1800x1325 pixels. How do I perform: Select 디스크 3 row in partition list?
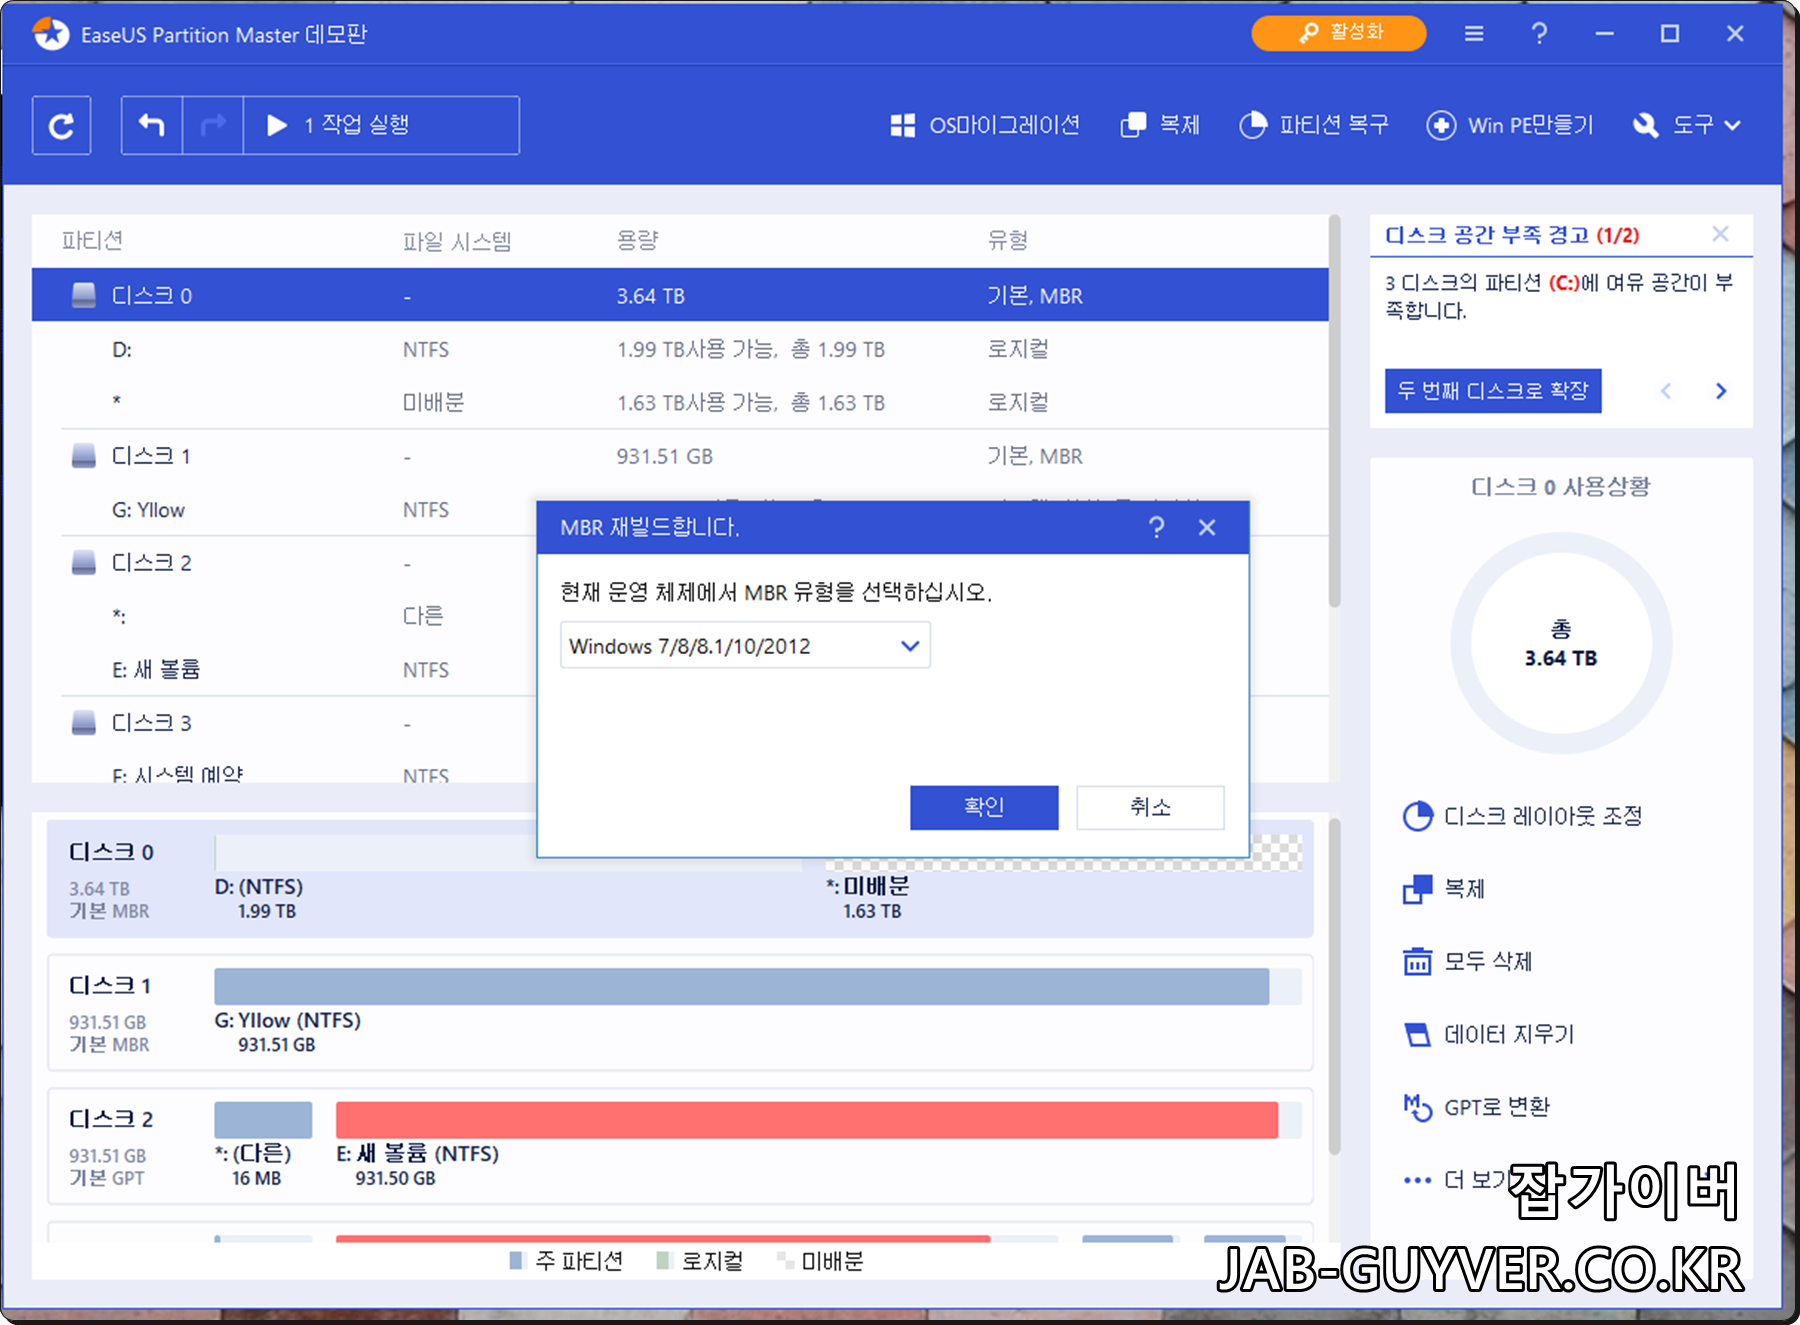pyautogui.click(x=284, y=723)
